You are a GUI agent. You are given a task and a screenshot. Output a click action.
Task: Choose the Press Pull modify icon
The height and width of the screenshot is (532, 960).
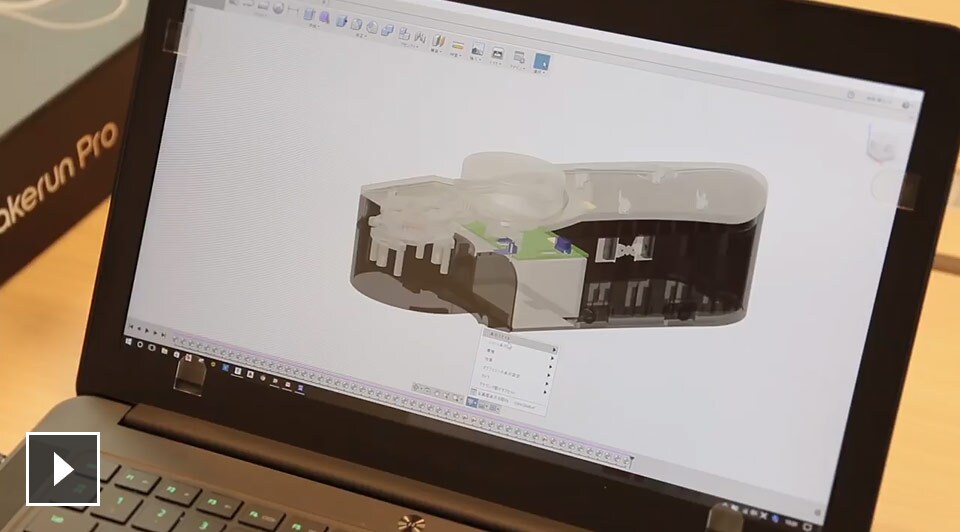pos(341,21)
